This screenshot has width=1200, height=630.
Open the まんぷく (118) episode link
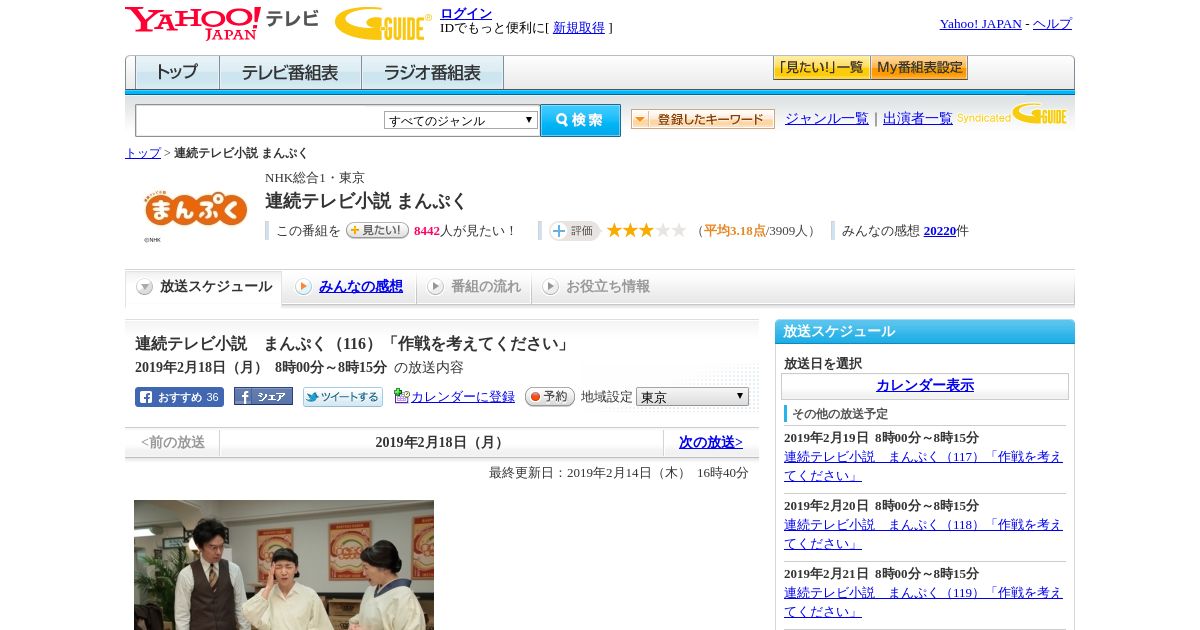click(x=923, y=534)
